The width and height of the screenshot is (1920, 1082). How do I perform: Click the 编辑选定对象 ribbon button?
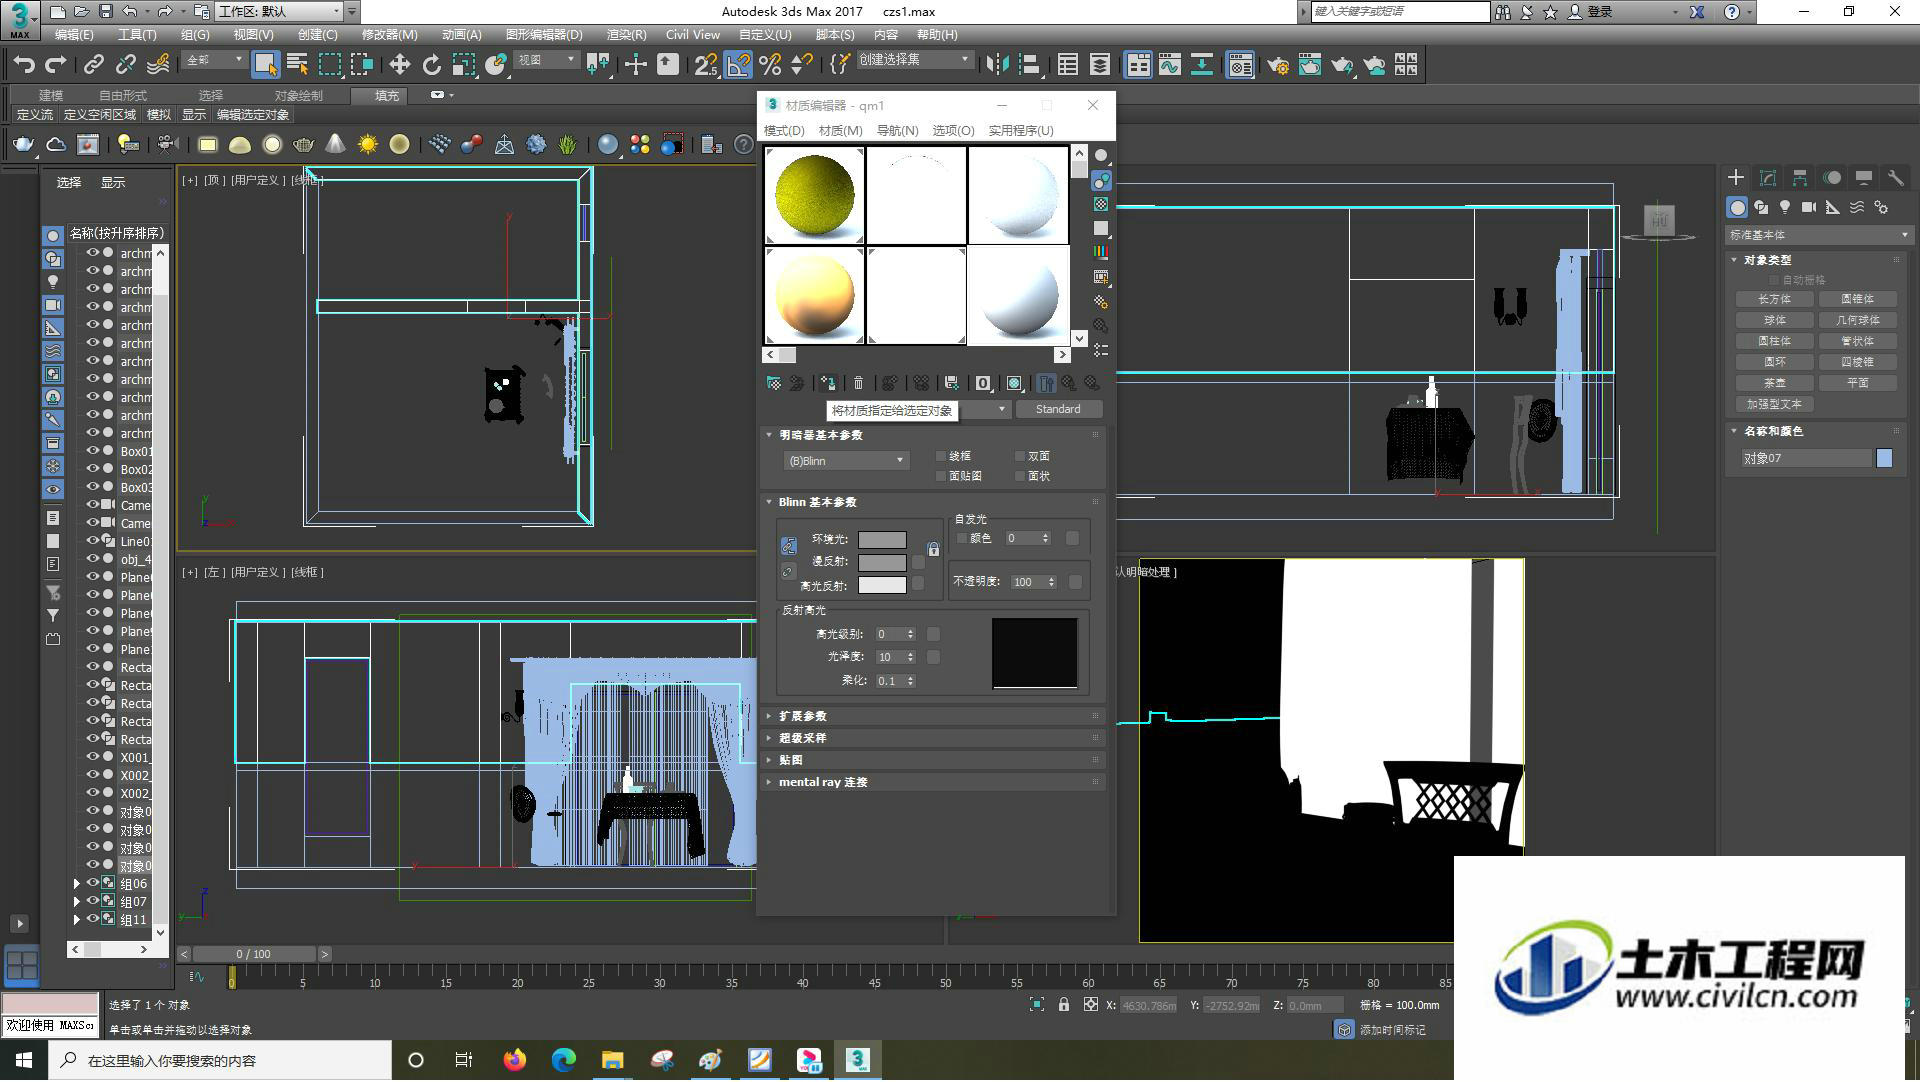[253, 116]
